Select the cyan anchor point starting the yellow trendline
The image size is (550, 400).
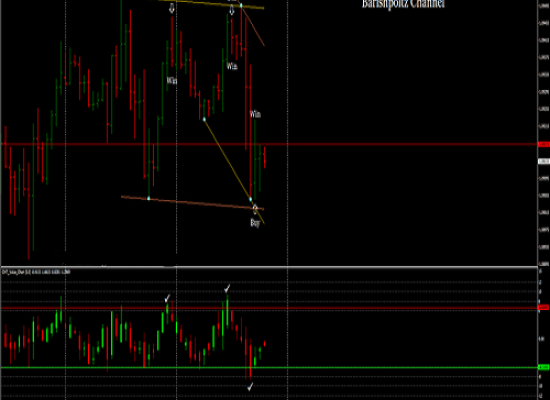[204, 120]
